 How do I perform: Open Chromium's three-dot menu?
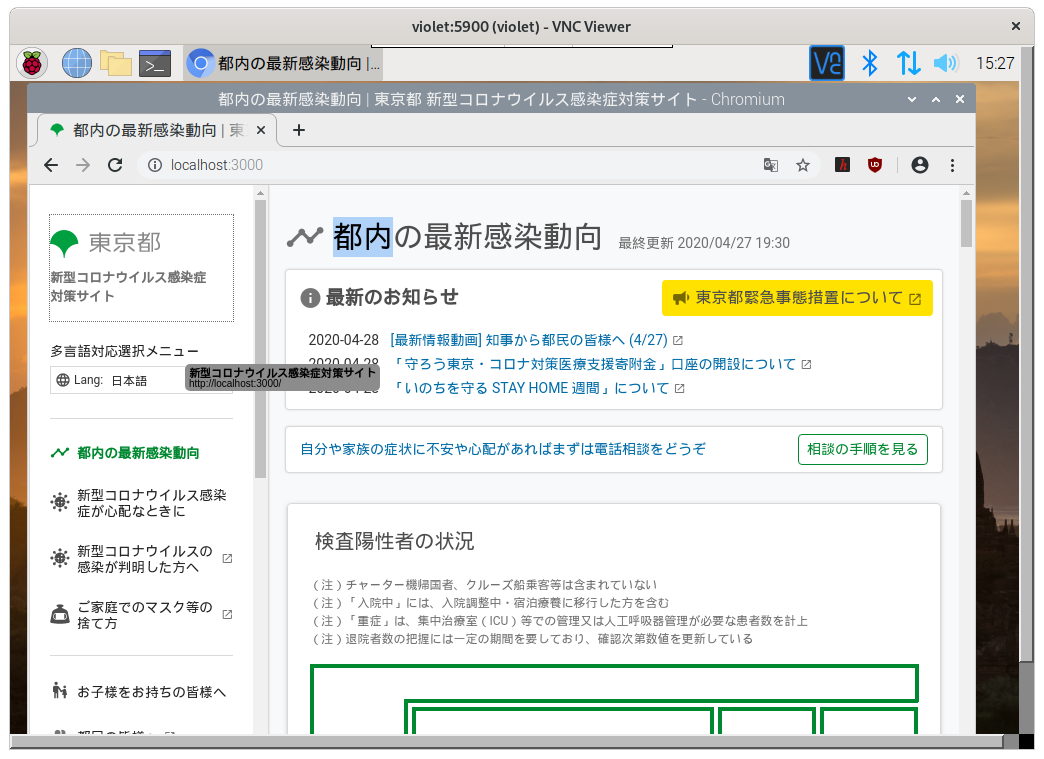click(x=952, y=165)
